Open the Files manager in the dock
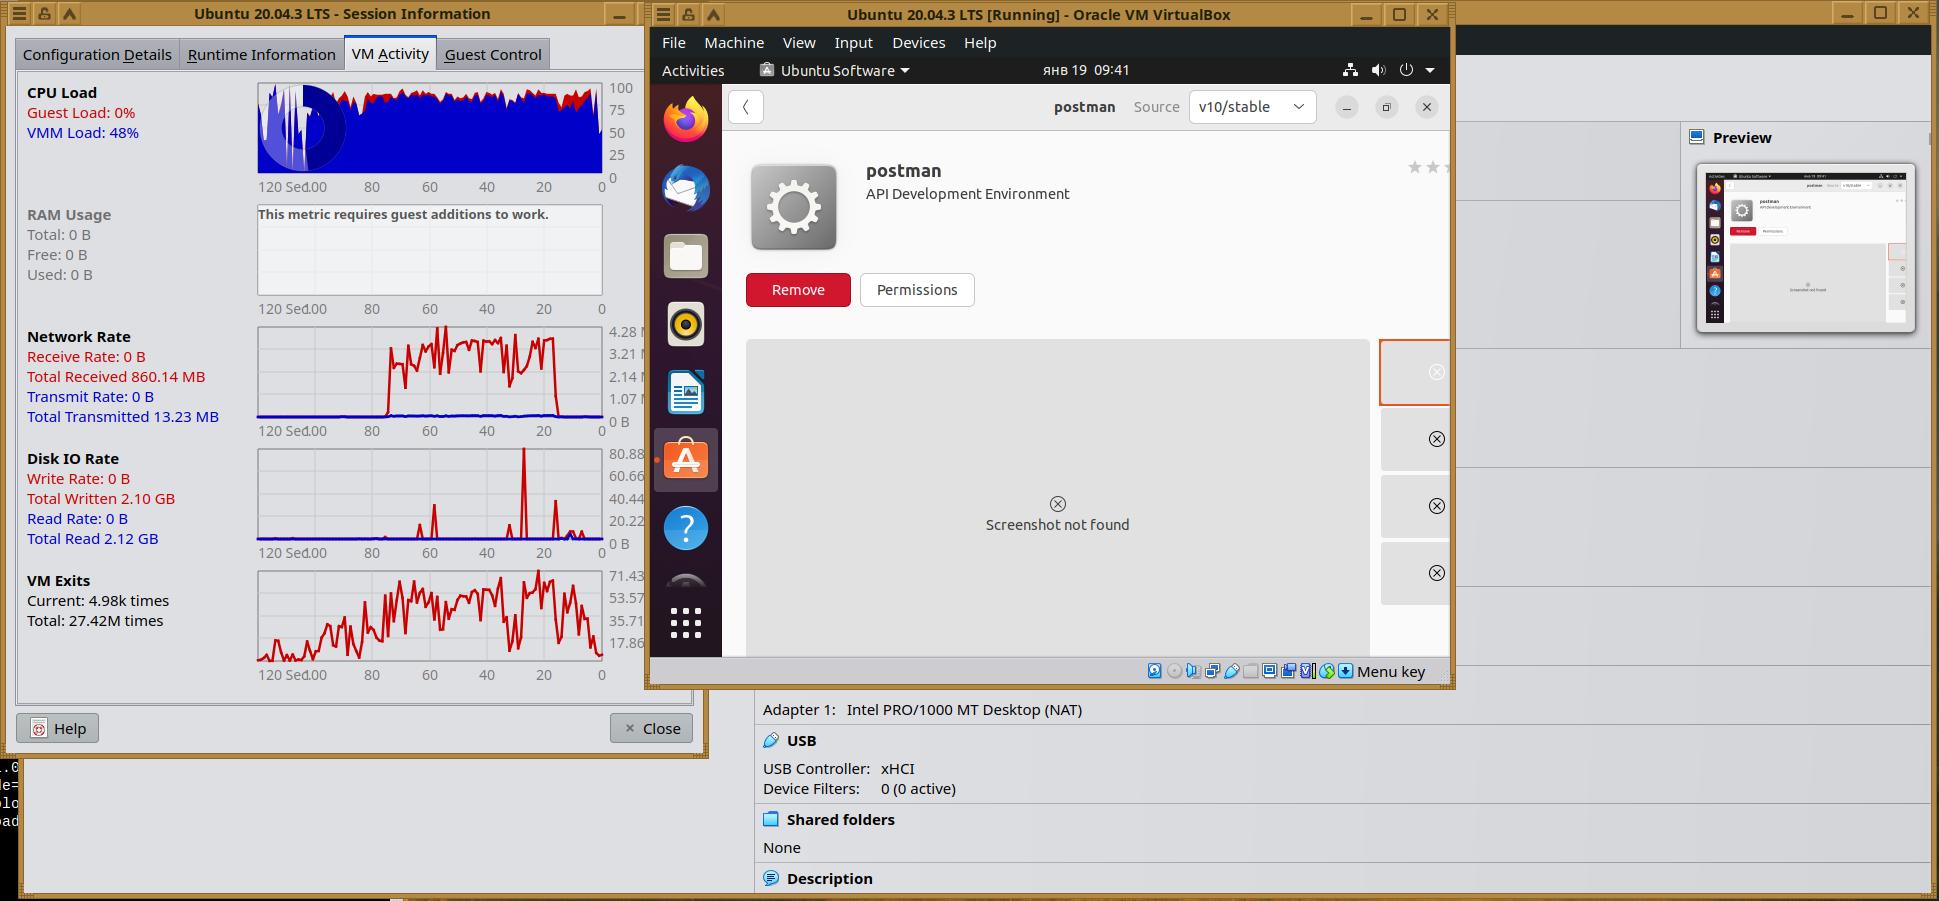 point(686,256)
